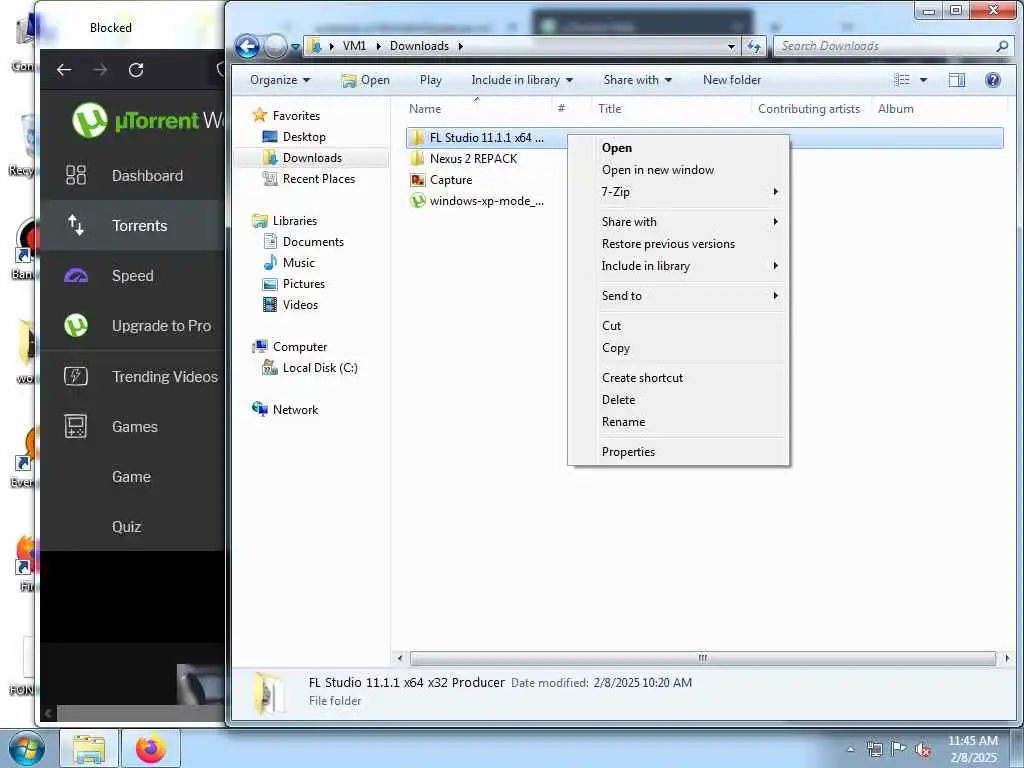
Task: Click Play in the Explorer toolbar
Action: (x=430, y=80)
